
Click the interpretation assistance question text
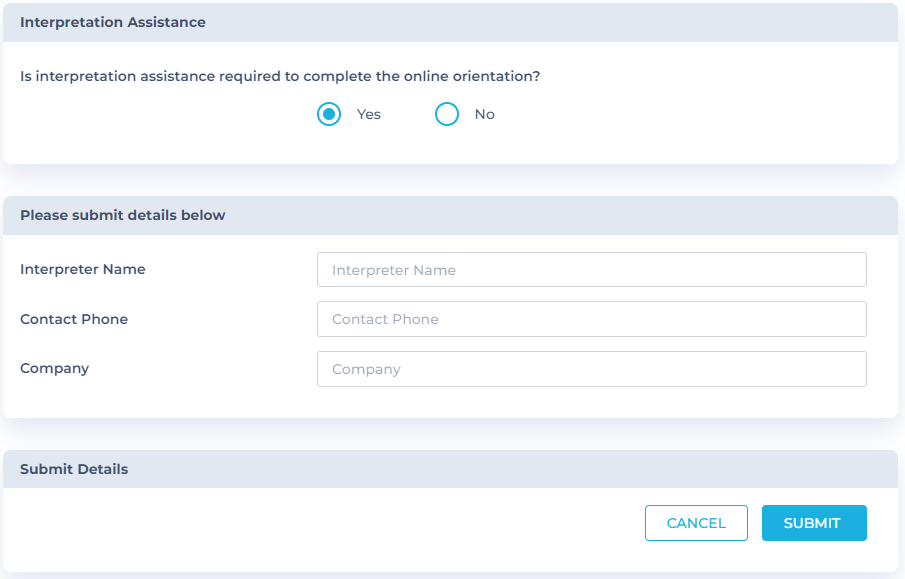(280, 76)
